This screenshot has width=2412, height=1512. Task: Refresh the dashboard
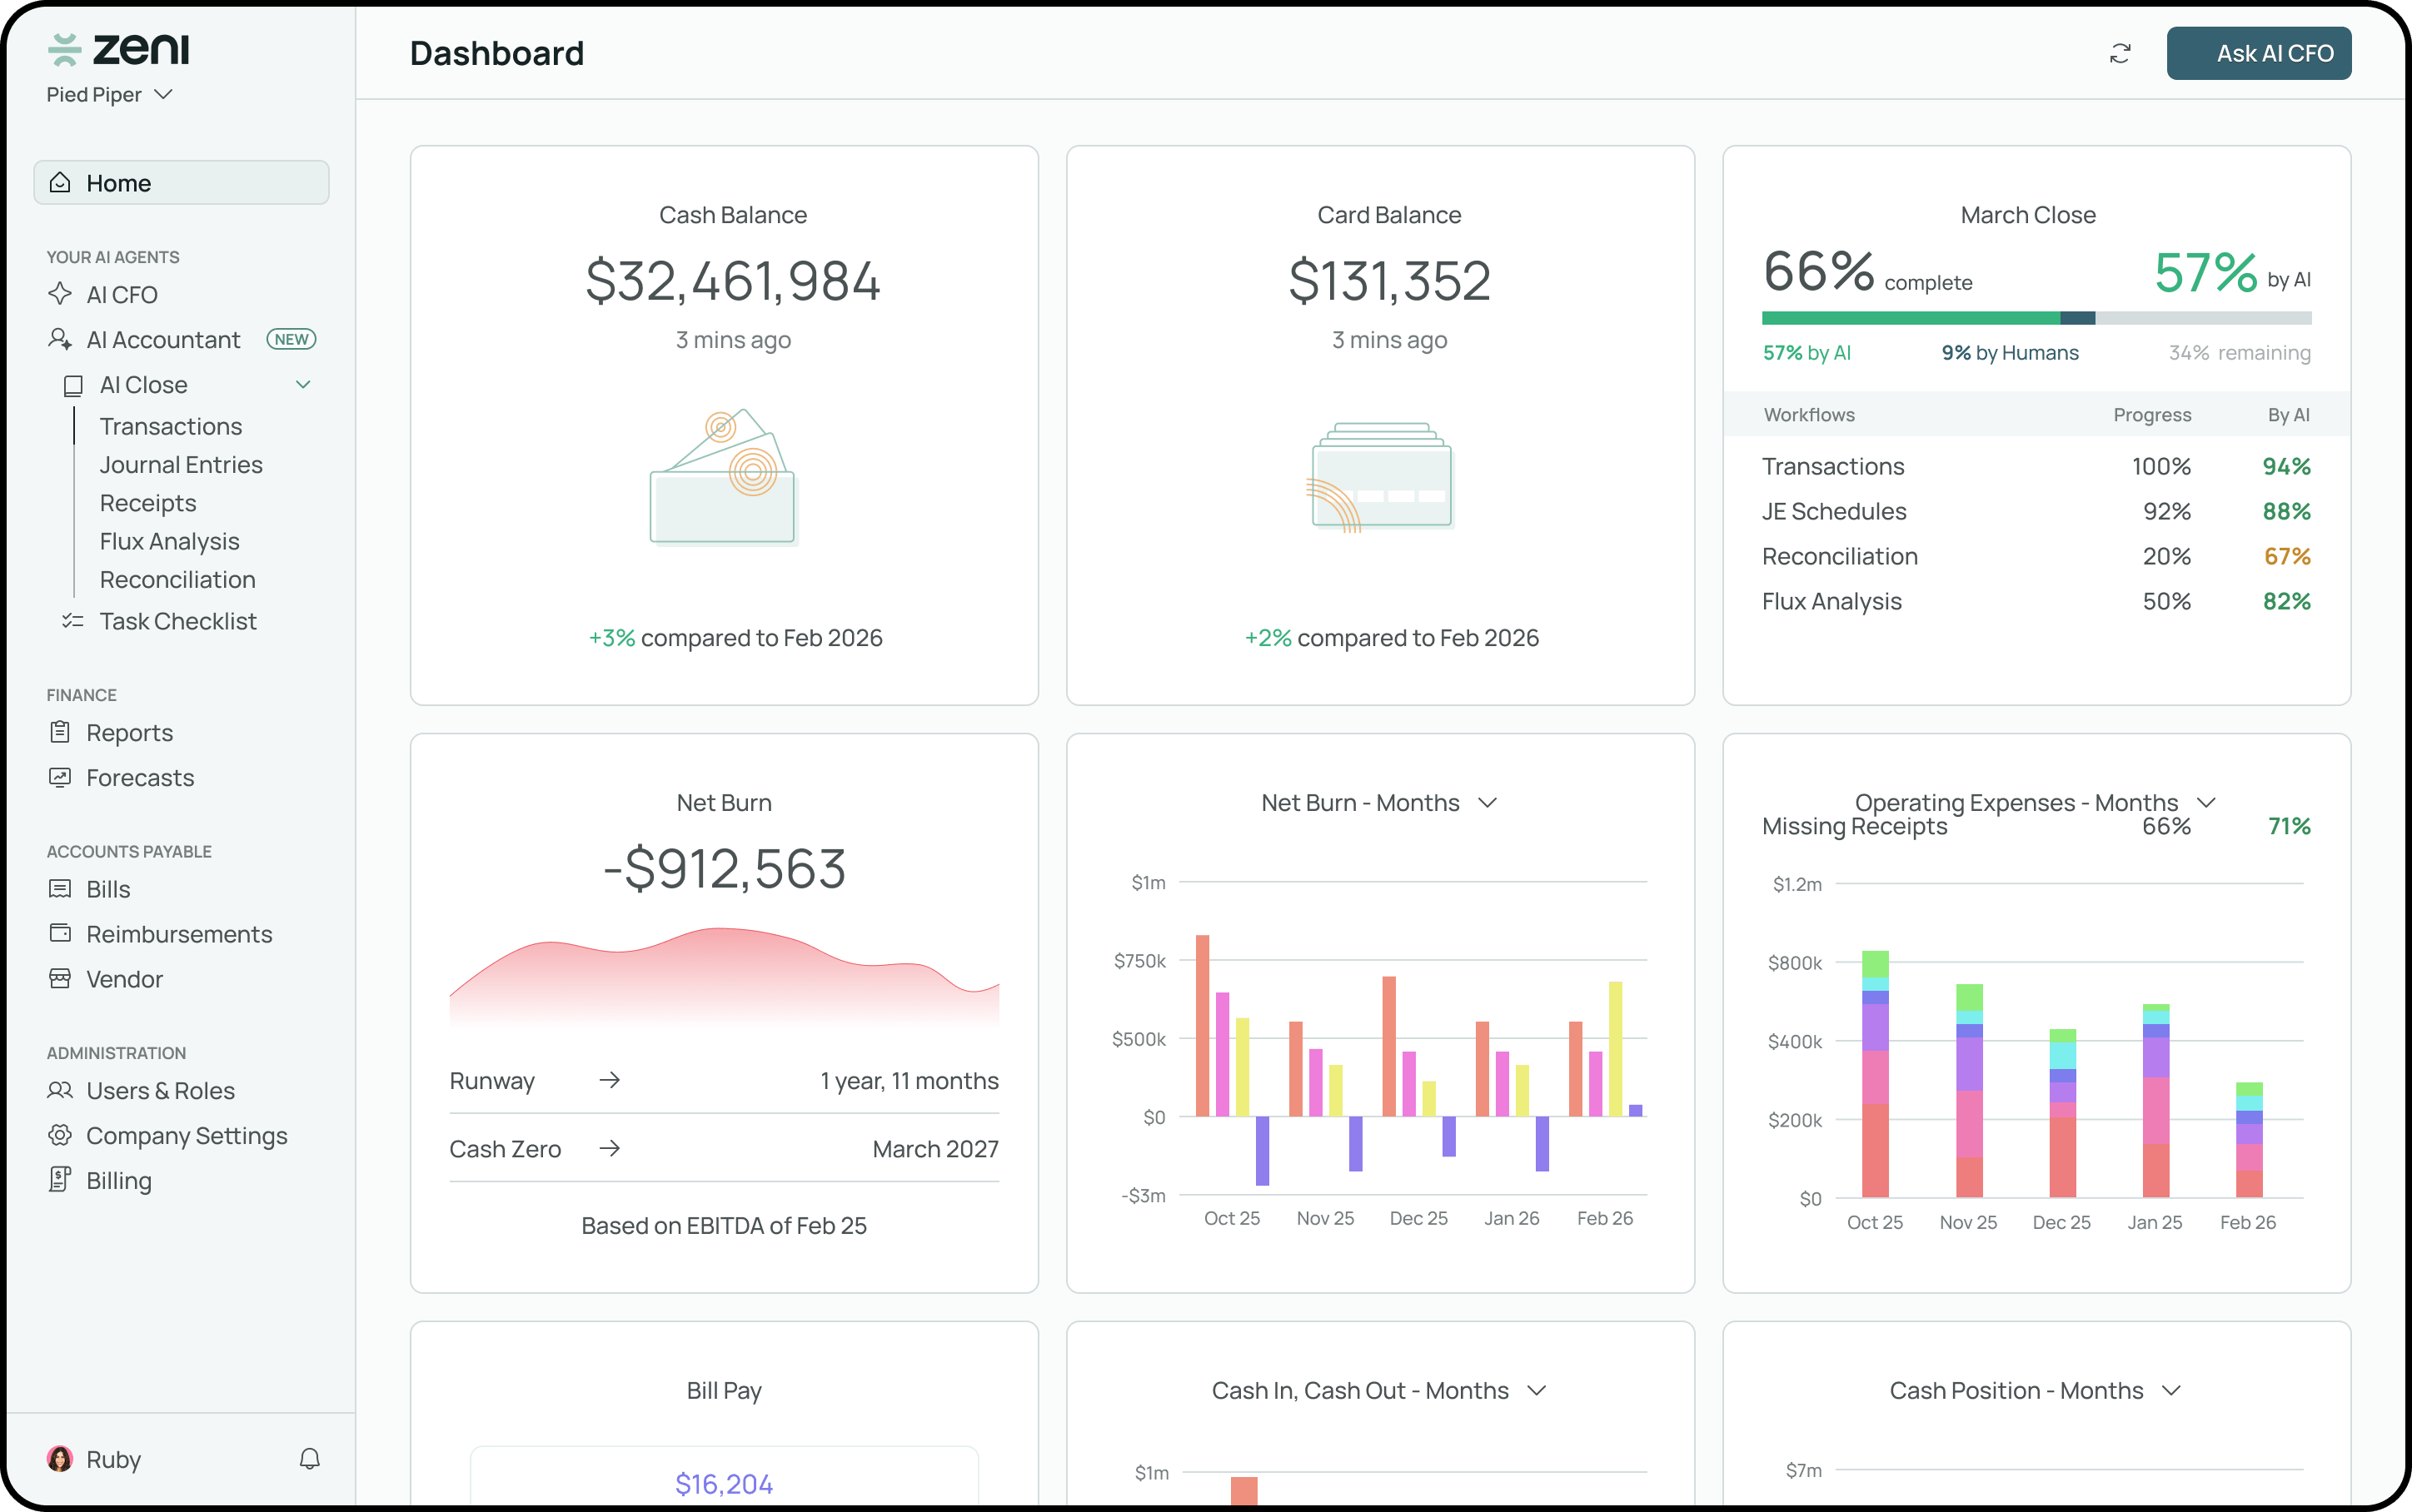(2120, 53)
